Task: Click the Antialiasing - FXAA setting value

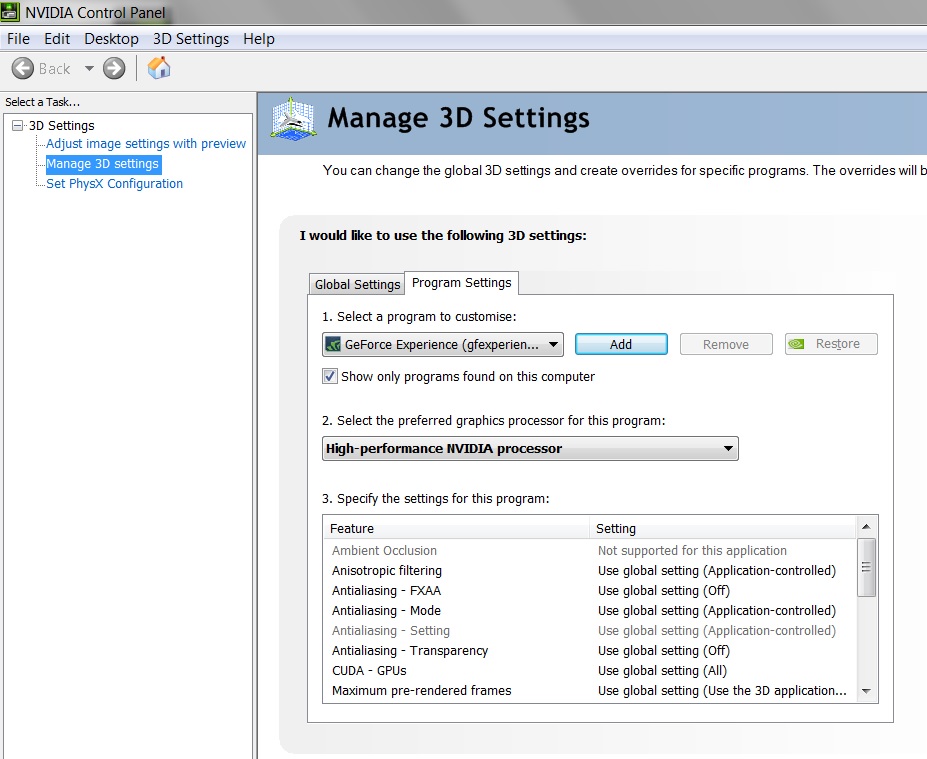Action: point(663,591)
